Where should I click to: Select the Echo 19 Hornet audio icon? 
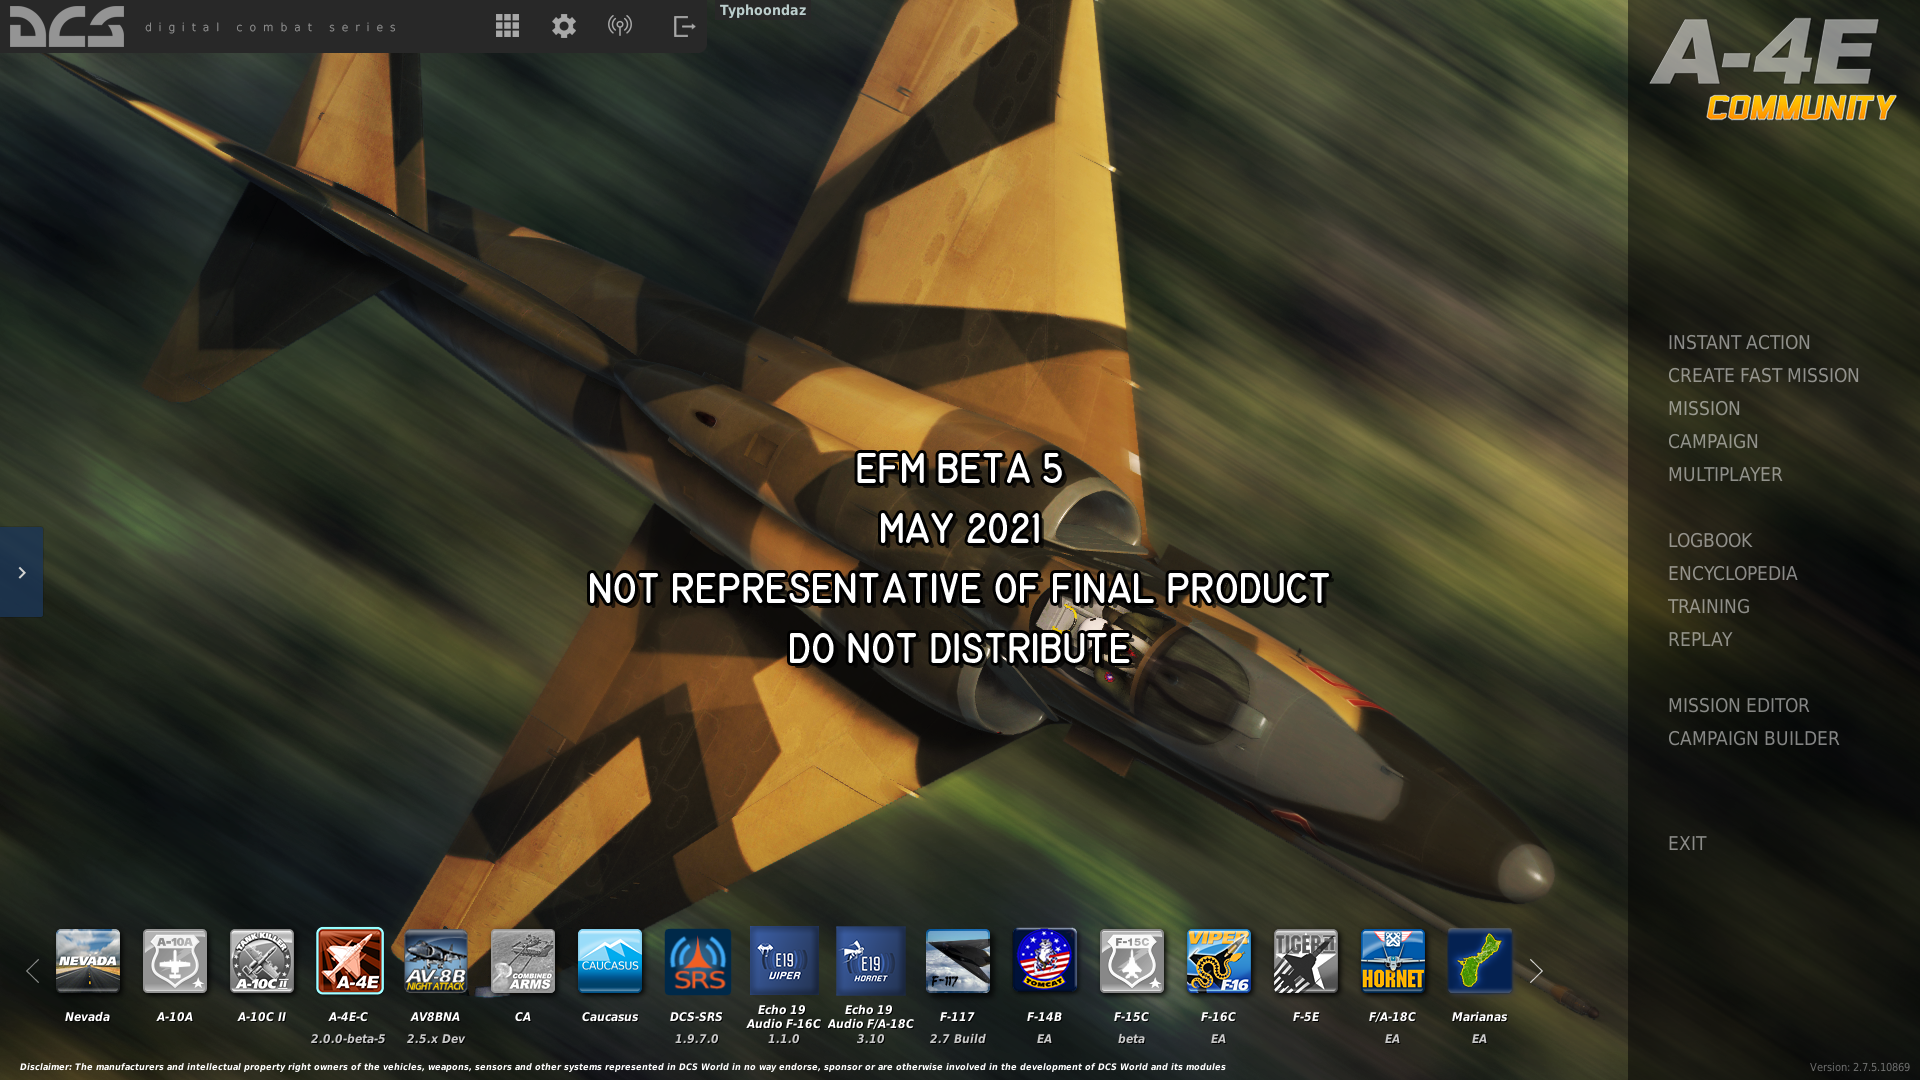[871, 960]
